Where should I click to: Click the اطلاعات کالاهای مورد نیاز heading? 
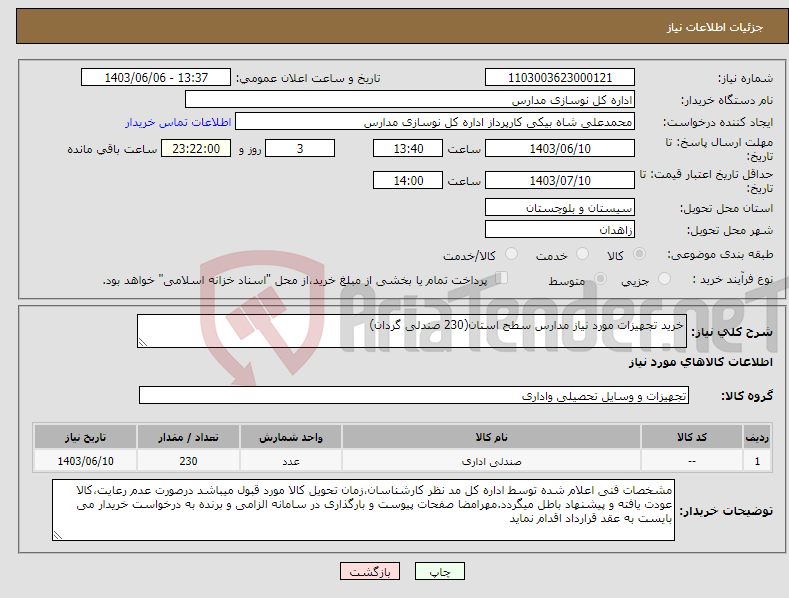[x=700, y=362]
